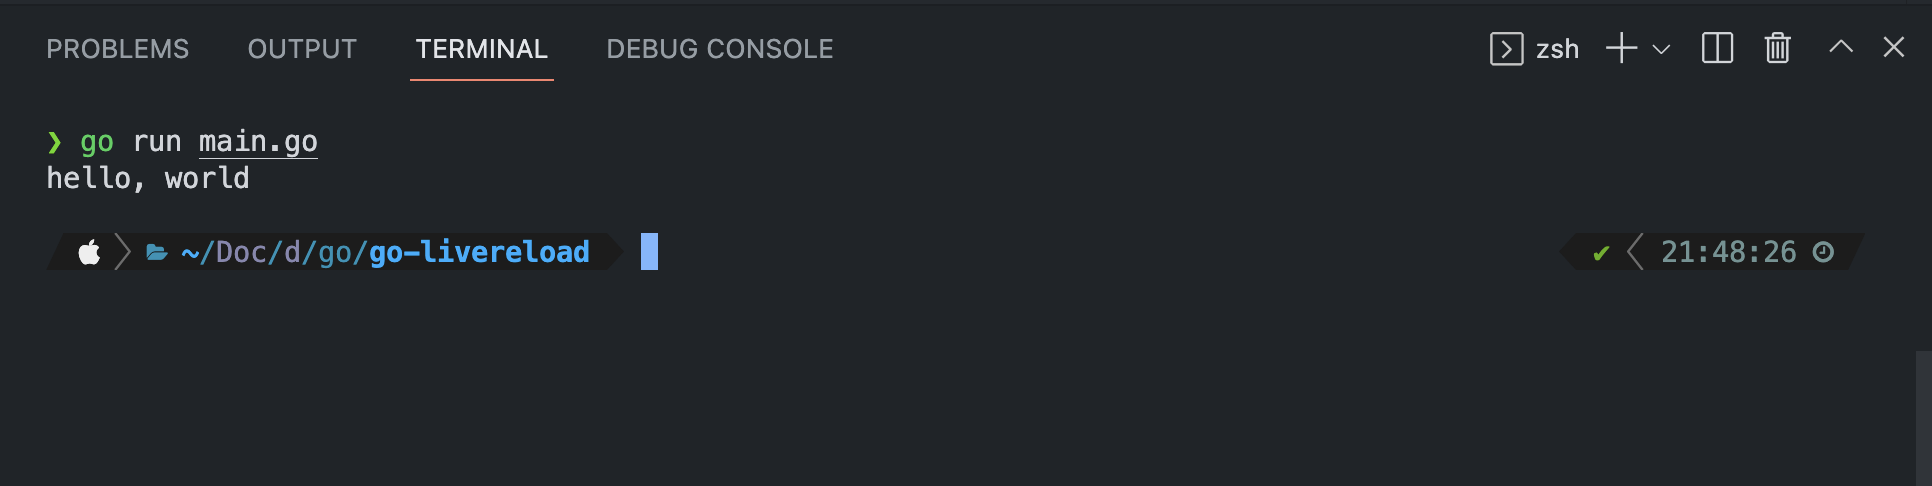Switch to the PROBLEMS tab
The height and width of the screenshot is (486, 1932).
coord(117,49)
